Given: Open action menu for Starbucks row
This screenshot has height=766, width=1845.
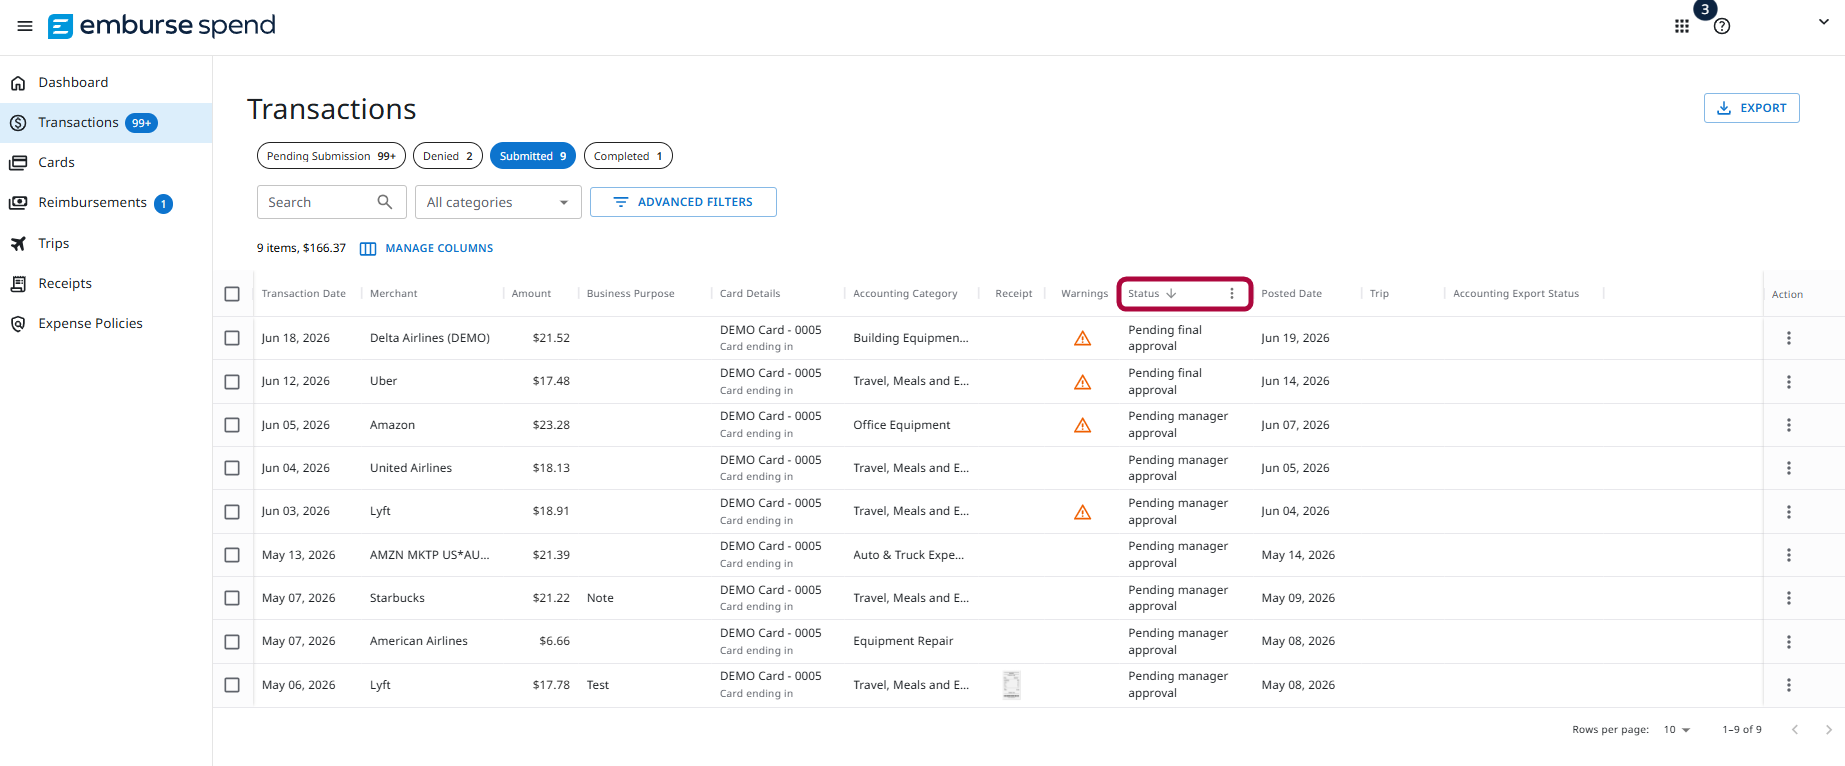Looking at the screenshot, I should coord(1789,598).
